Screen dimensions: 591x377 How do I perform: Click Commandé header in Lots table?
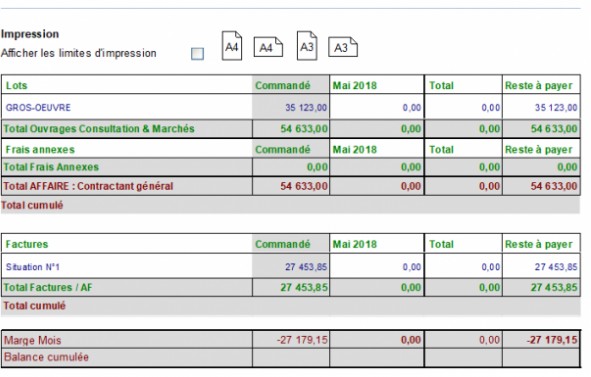tap(283, 86)
